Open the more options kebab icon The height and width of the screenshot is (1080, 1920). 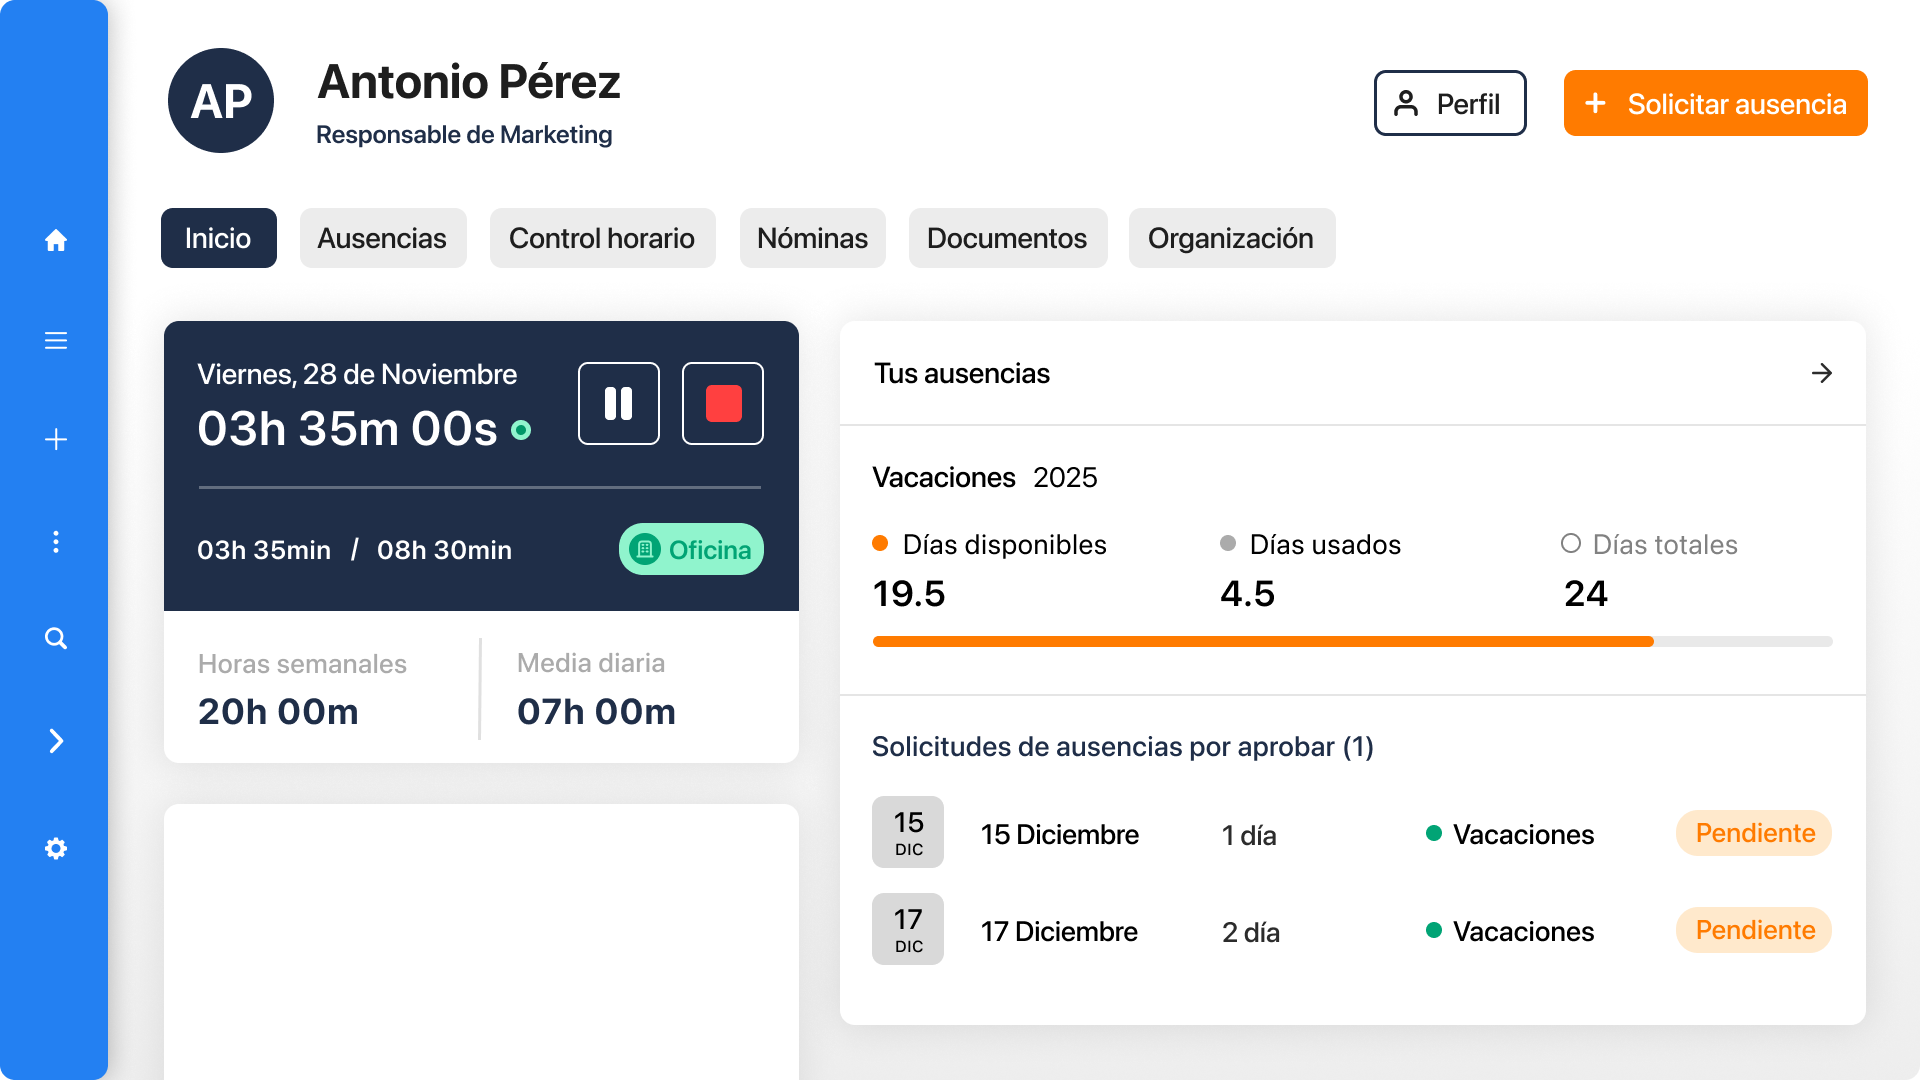pos(56,541)
